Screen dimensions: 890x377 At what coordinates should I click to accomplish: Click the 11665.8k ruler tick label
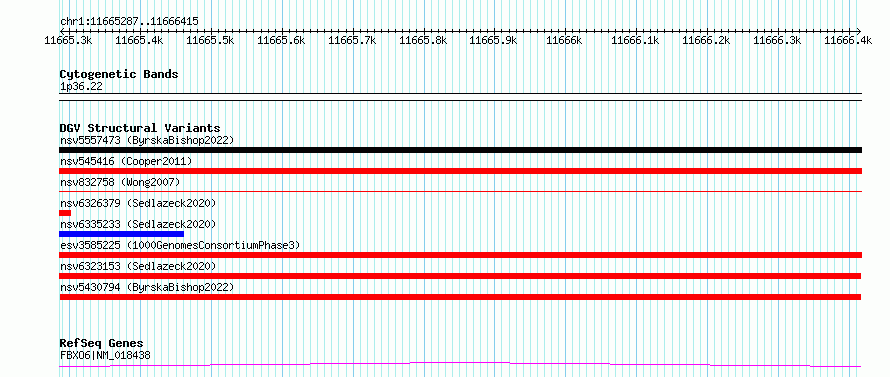click(423, 40)
